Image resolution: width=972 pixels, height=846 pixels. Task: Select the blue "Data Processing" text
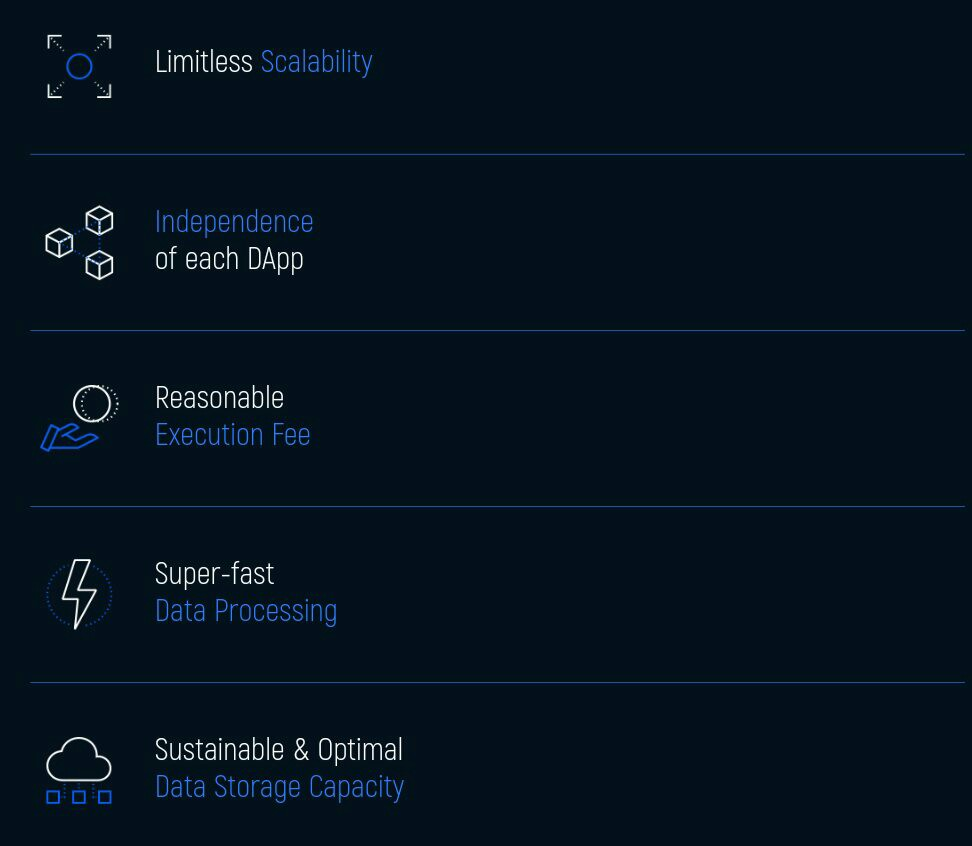click(246, 611)
